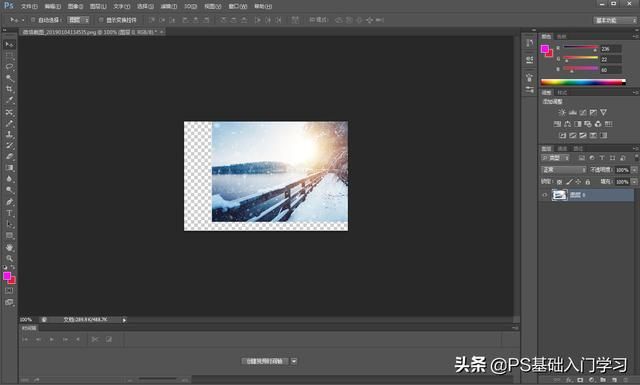Screen dimensions: 640x385
Task: Add Channel Mixer adjustment icon
Action: (598, 124)
